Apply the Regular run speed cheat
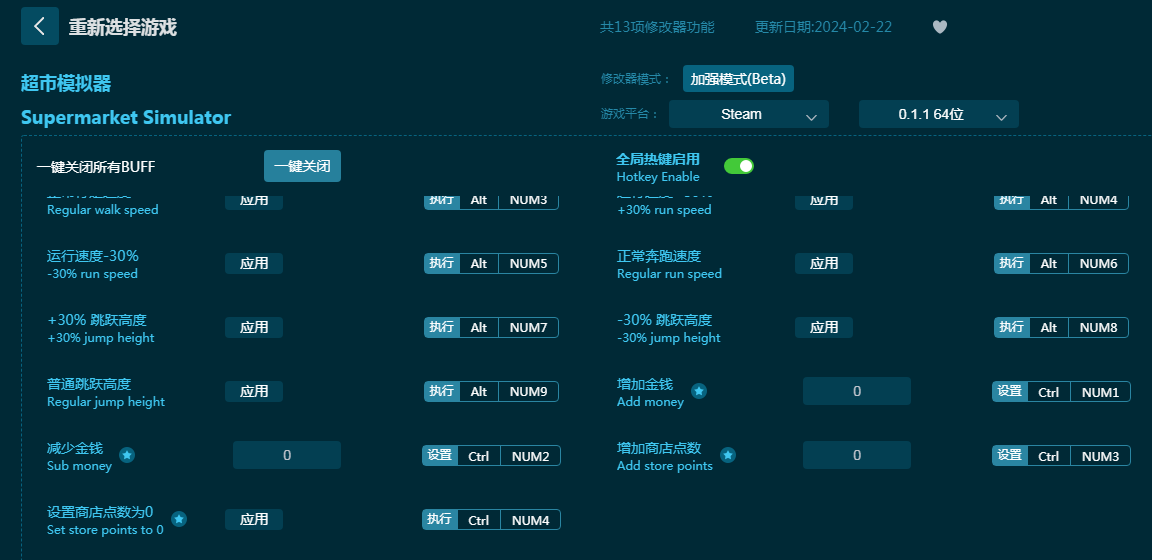The width and height of the screenshot is (1152, 560). click(x=824, y=263)
